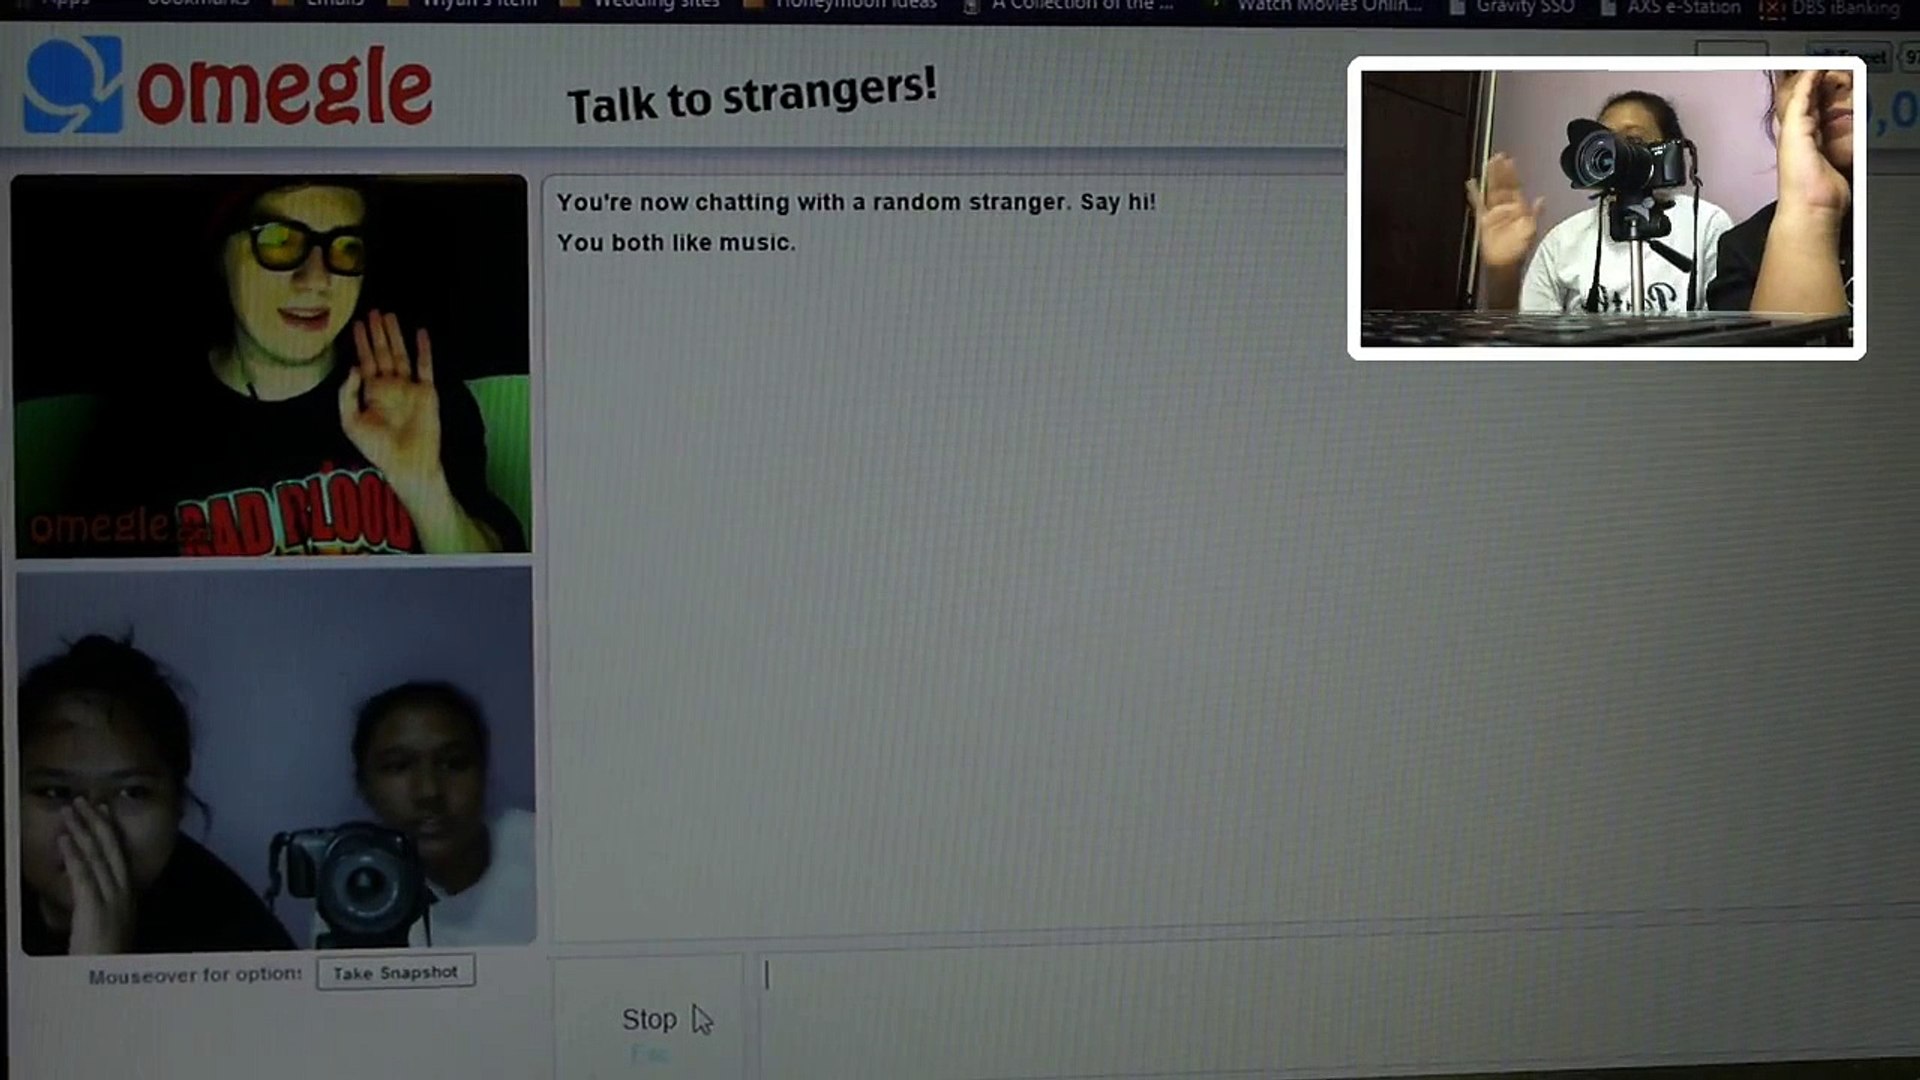The width and height of the screenshot is (1920, 1080).
Task: Click the 'Talk to strangers!' tagline
Action: coord(752,96)
